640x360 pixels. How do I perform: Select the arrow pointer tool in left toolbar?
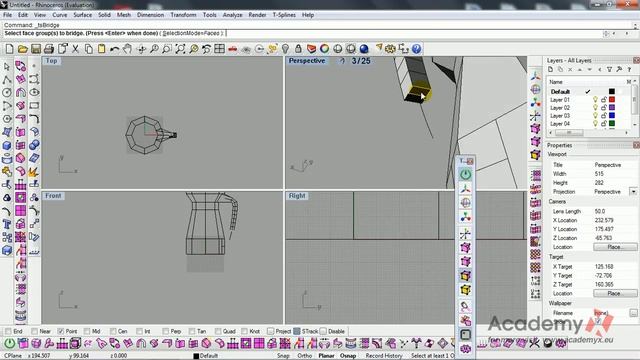pos(7,66)
